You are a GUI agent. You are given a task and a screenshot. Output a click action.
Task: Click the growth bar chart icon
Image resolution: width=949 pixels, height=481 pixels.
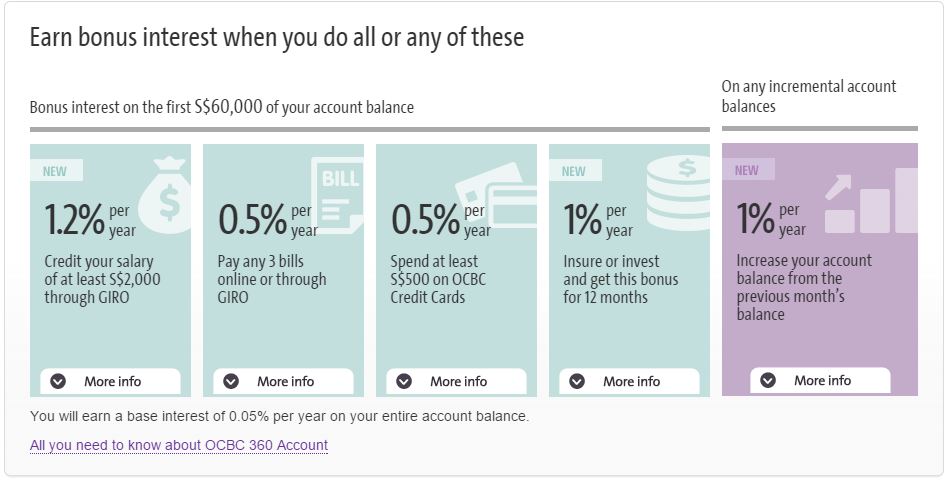(x=872, y=201)
